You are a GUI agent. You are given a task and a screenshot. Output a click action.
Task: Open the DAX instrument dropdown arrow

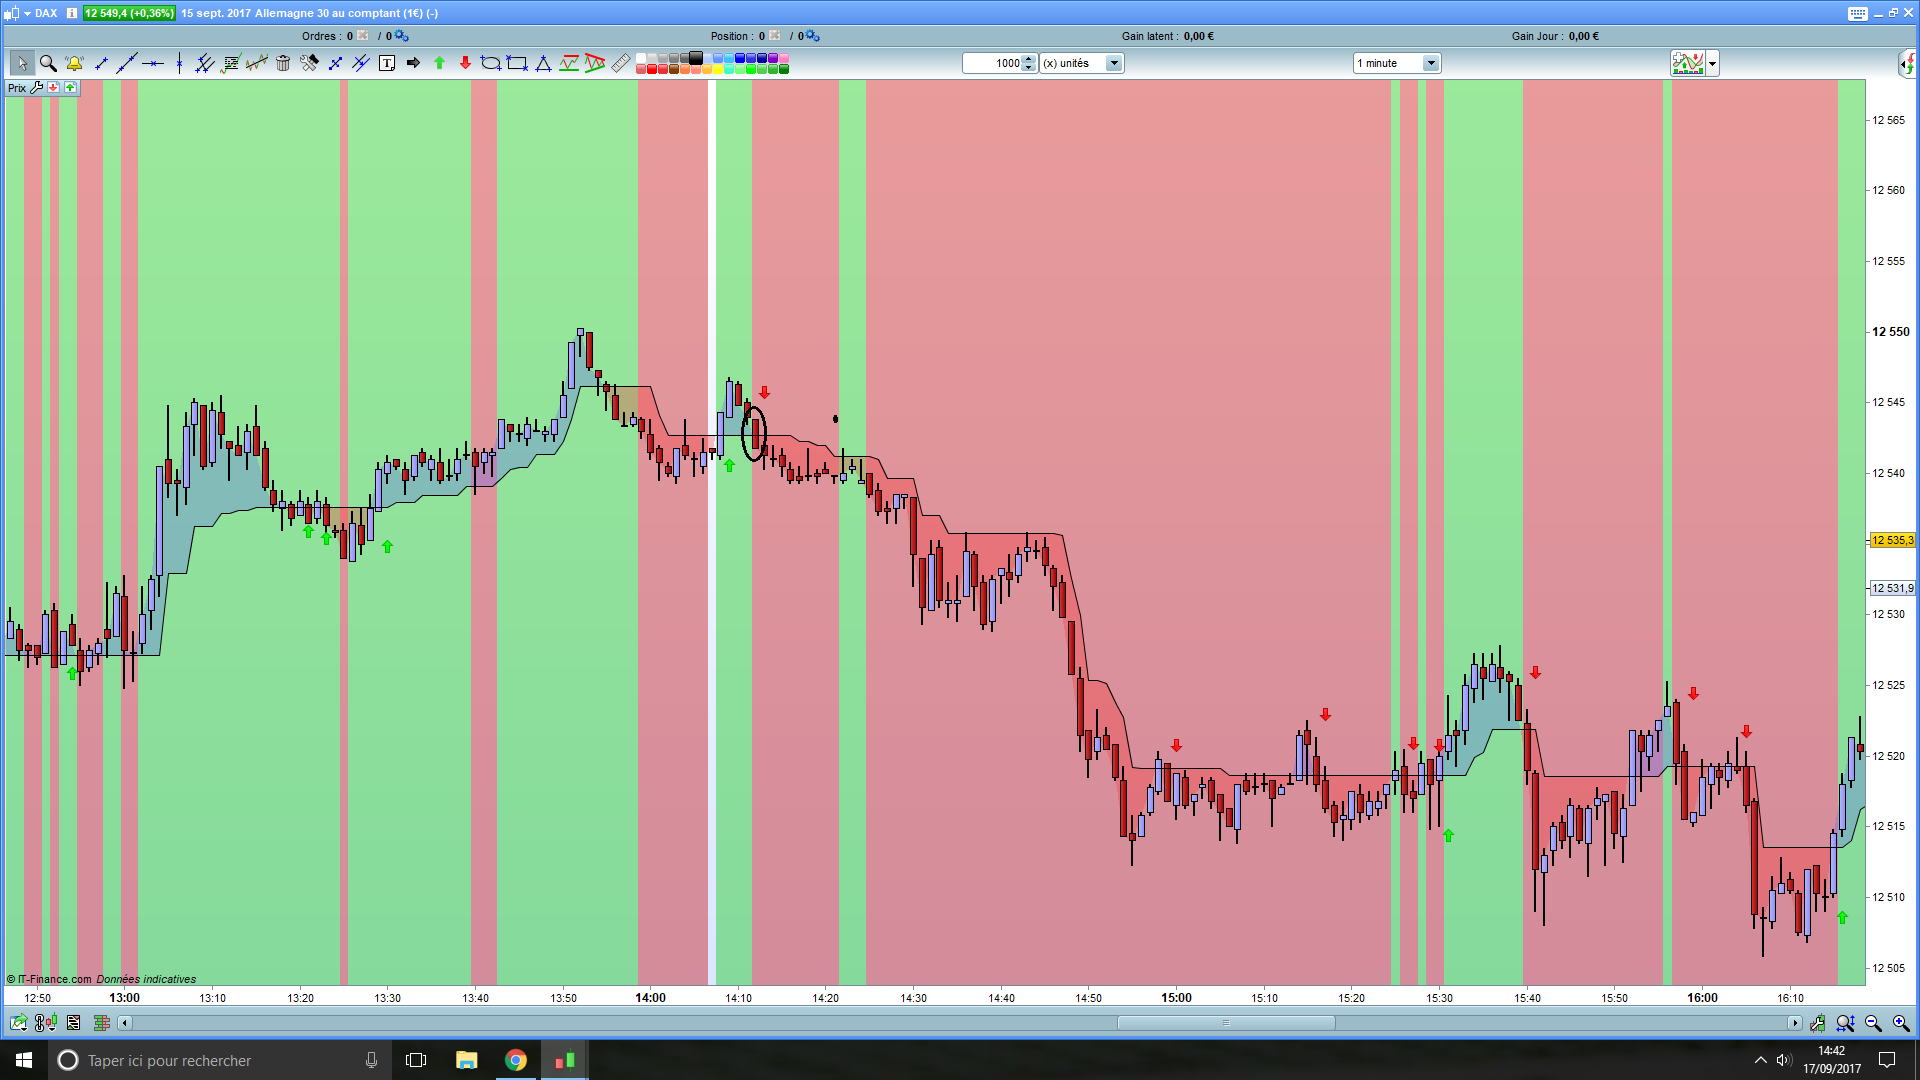(x=27, y=13)
